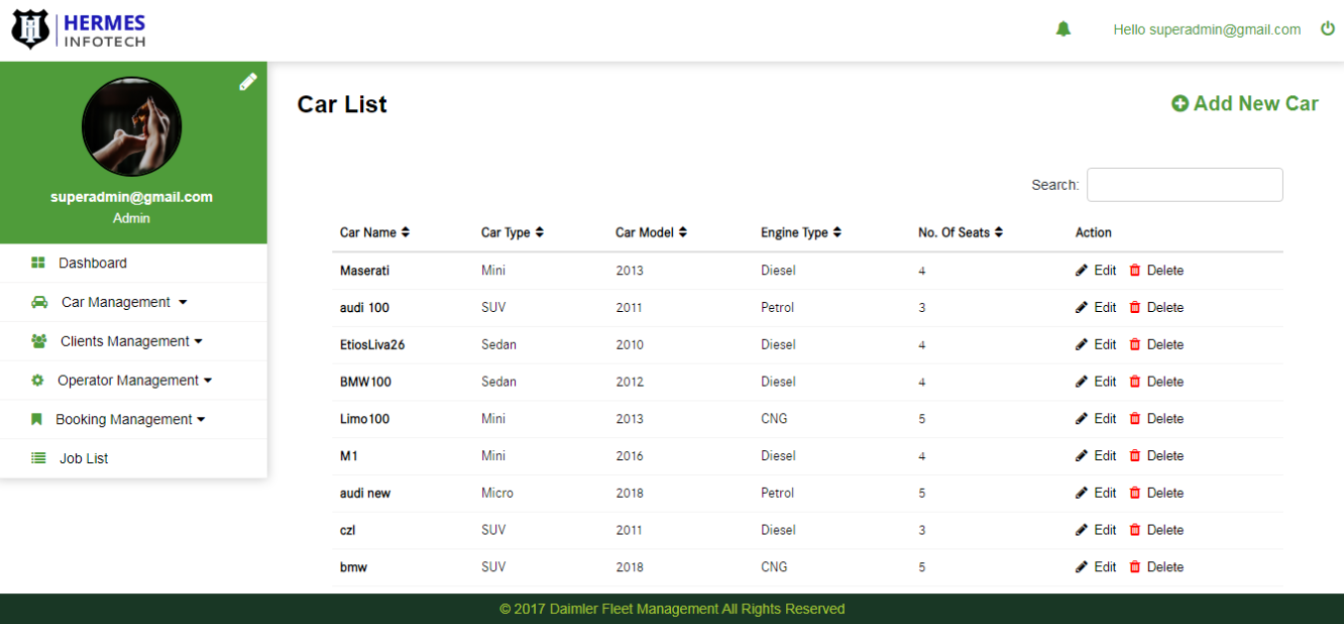Viewport: 1344px width, 624px height.
Task: Click the EtiosLiva26 car name cell
Action: [x=372, y=344]
